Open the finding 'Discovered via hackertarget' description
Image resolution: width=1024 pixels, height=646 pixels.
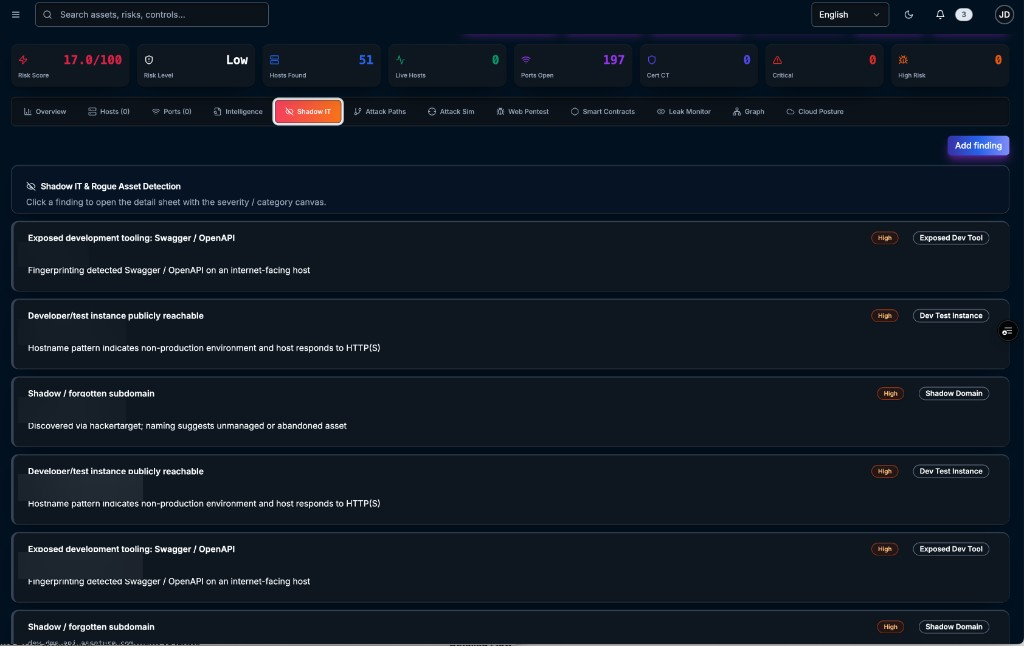coord(187,426)
